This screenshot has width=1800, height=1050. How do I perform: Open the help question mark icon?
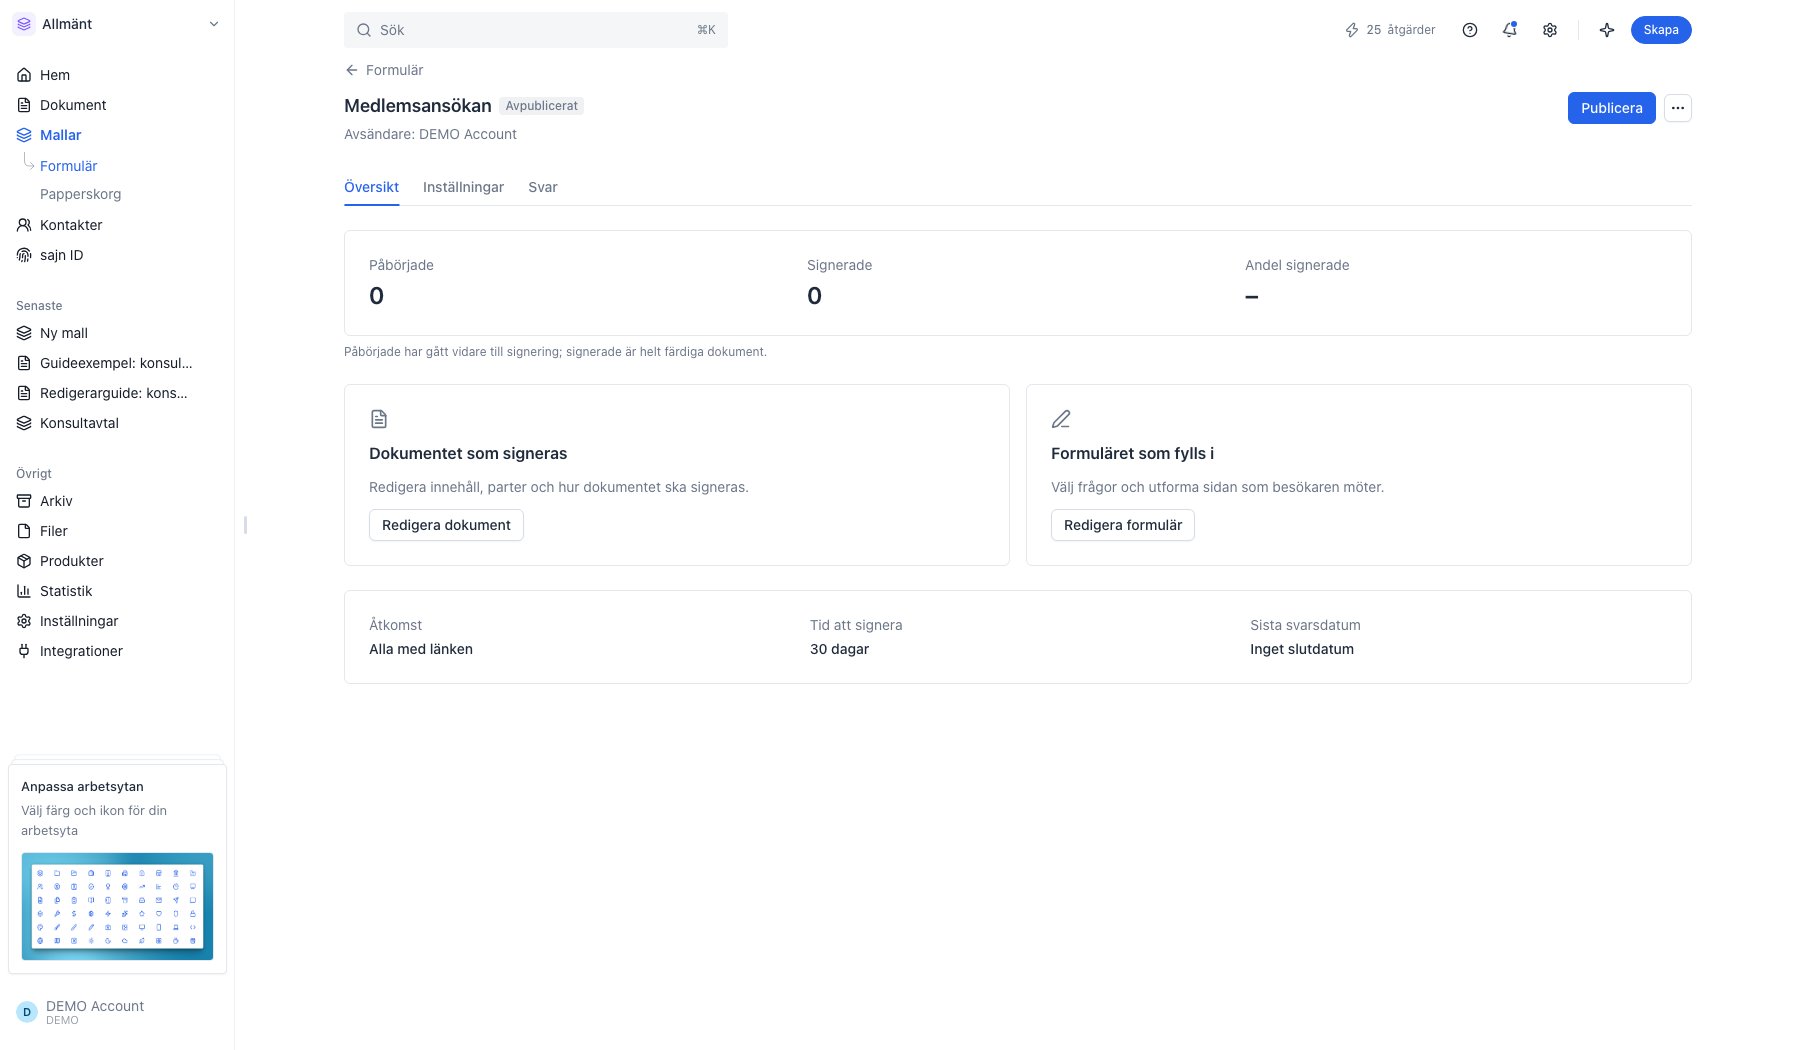(1470, 30)
